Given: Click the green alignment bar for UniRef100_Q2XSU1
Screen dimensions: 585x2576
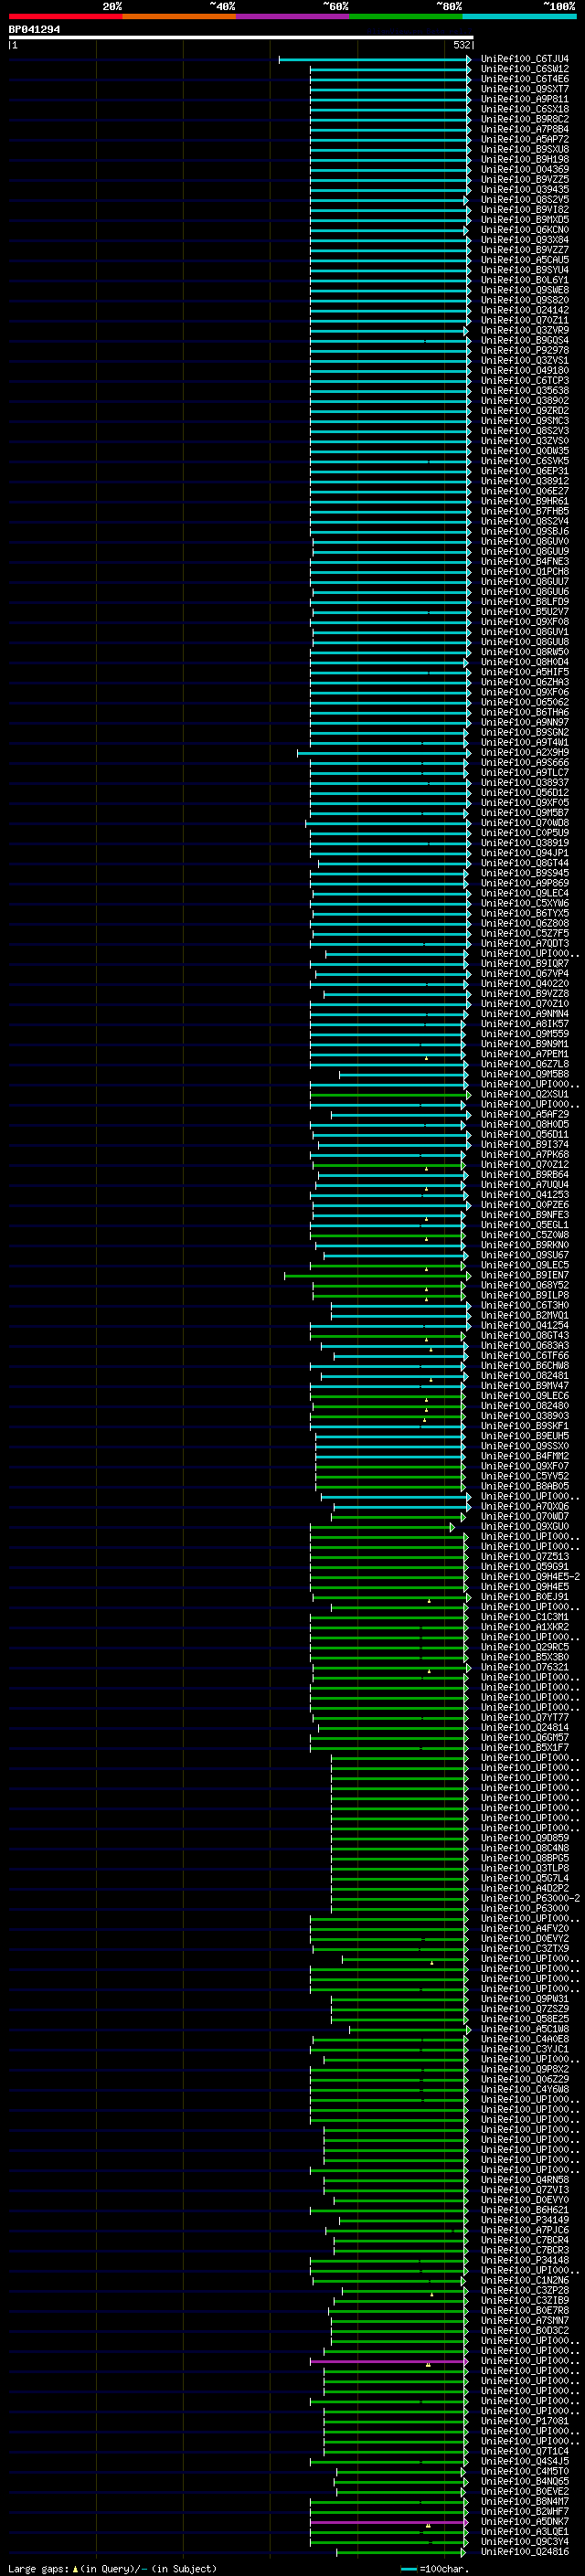Looking at the screenshot, I should pos(390,1095).
